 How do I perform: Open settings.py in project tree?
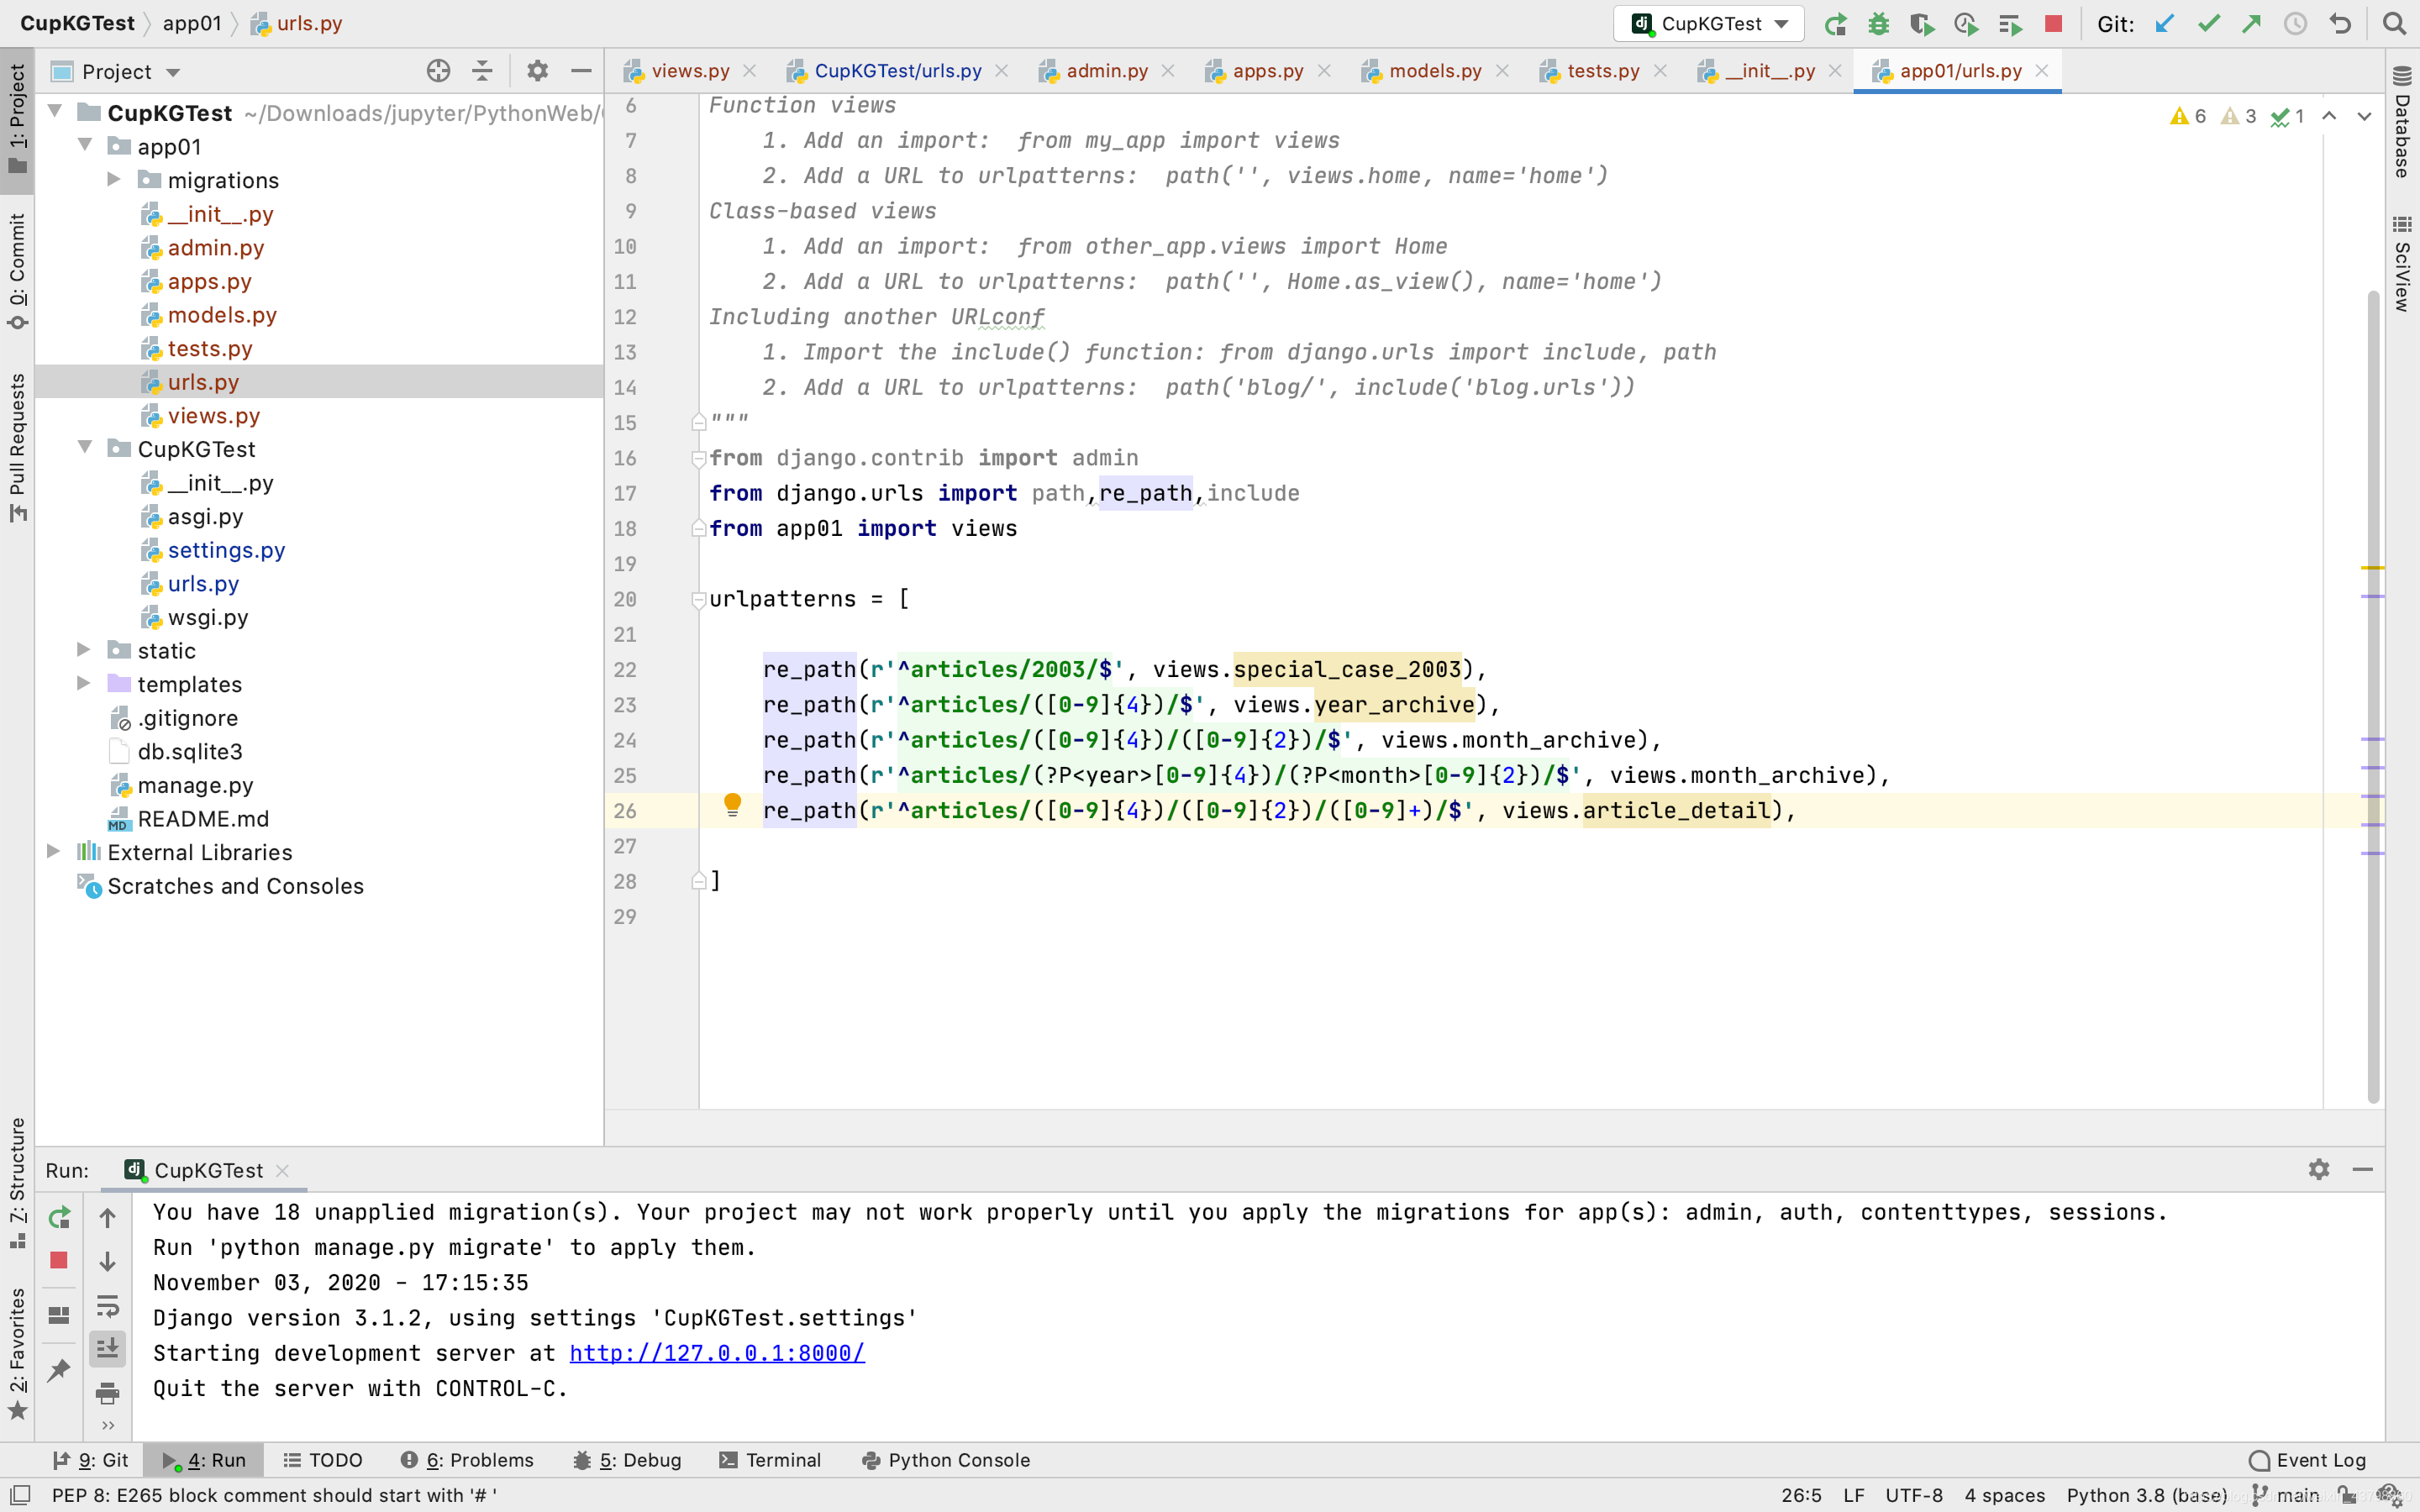(226, 550)
